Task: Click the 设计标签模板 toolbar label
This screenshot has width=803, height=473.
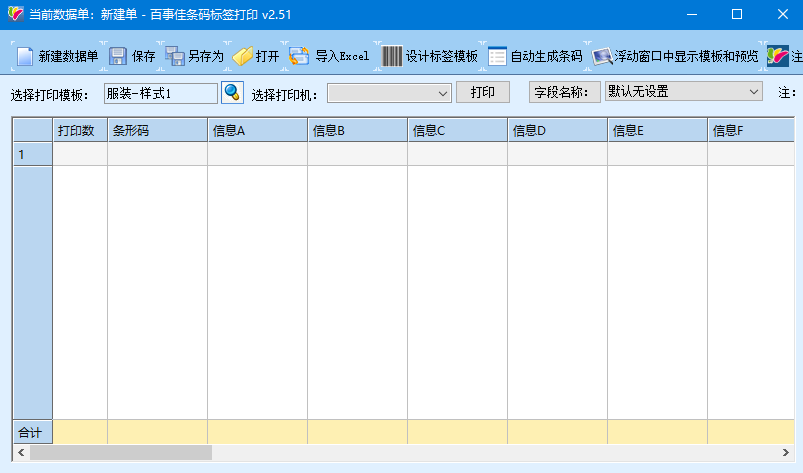Action: [x=441, y=56]
